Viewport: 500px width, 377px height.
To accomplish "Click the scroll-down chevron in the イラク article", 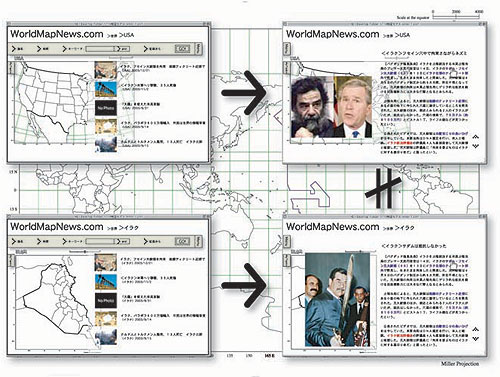I will tap(476, 339).
